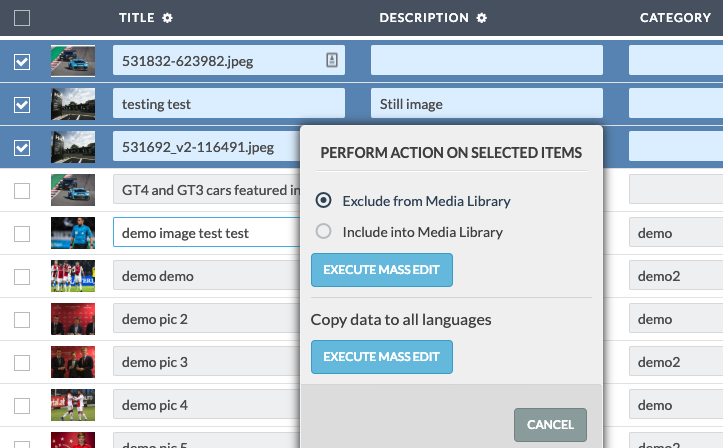Check the demo demo row checkbox
723x448 pixels.
click(x=22, y=277)
